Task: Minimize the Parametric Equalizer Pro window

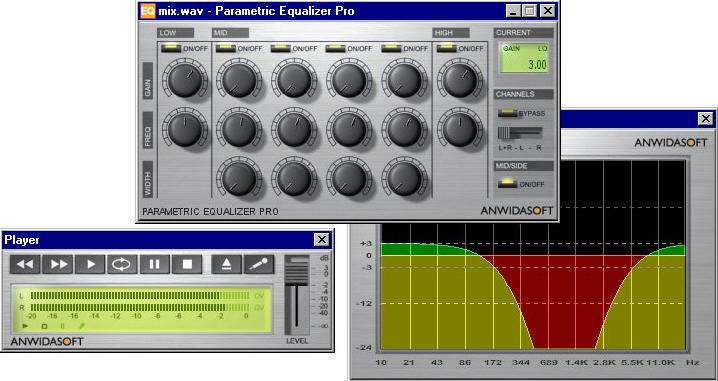Action: (513, 11)
